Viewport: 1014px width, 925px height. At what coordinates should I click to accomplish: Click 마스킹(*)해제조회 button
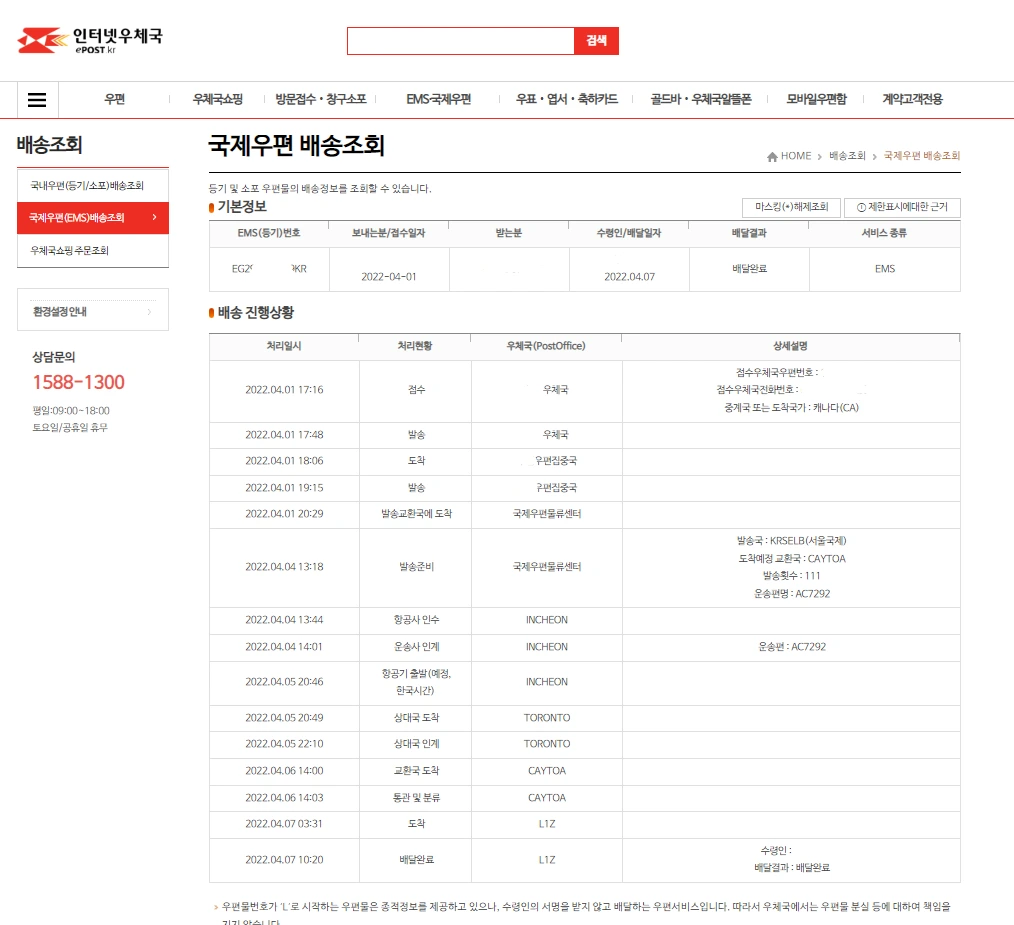[x=792, y=207]
